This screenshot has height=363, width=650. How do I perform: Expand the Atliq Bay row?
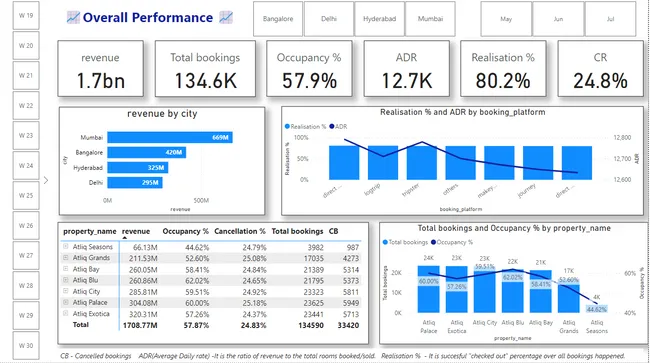click(65, 269)
